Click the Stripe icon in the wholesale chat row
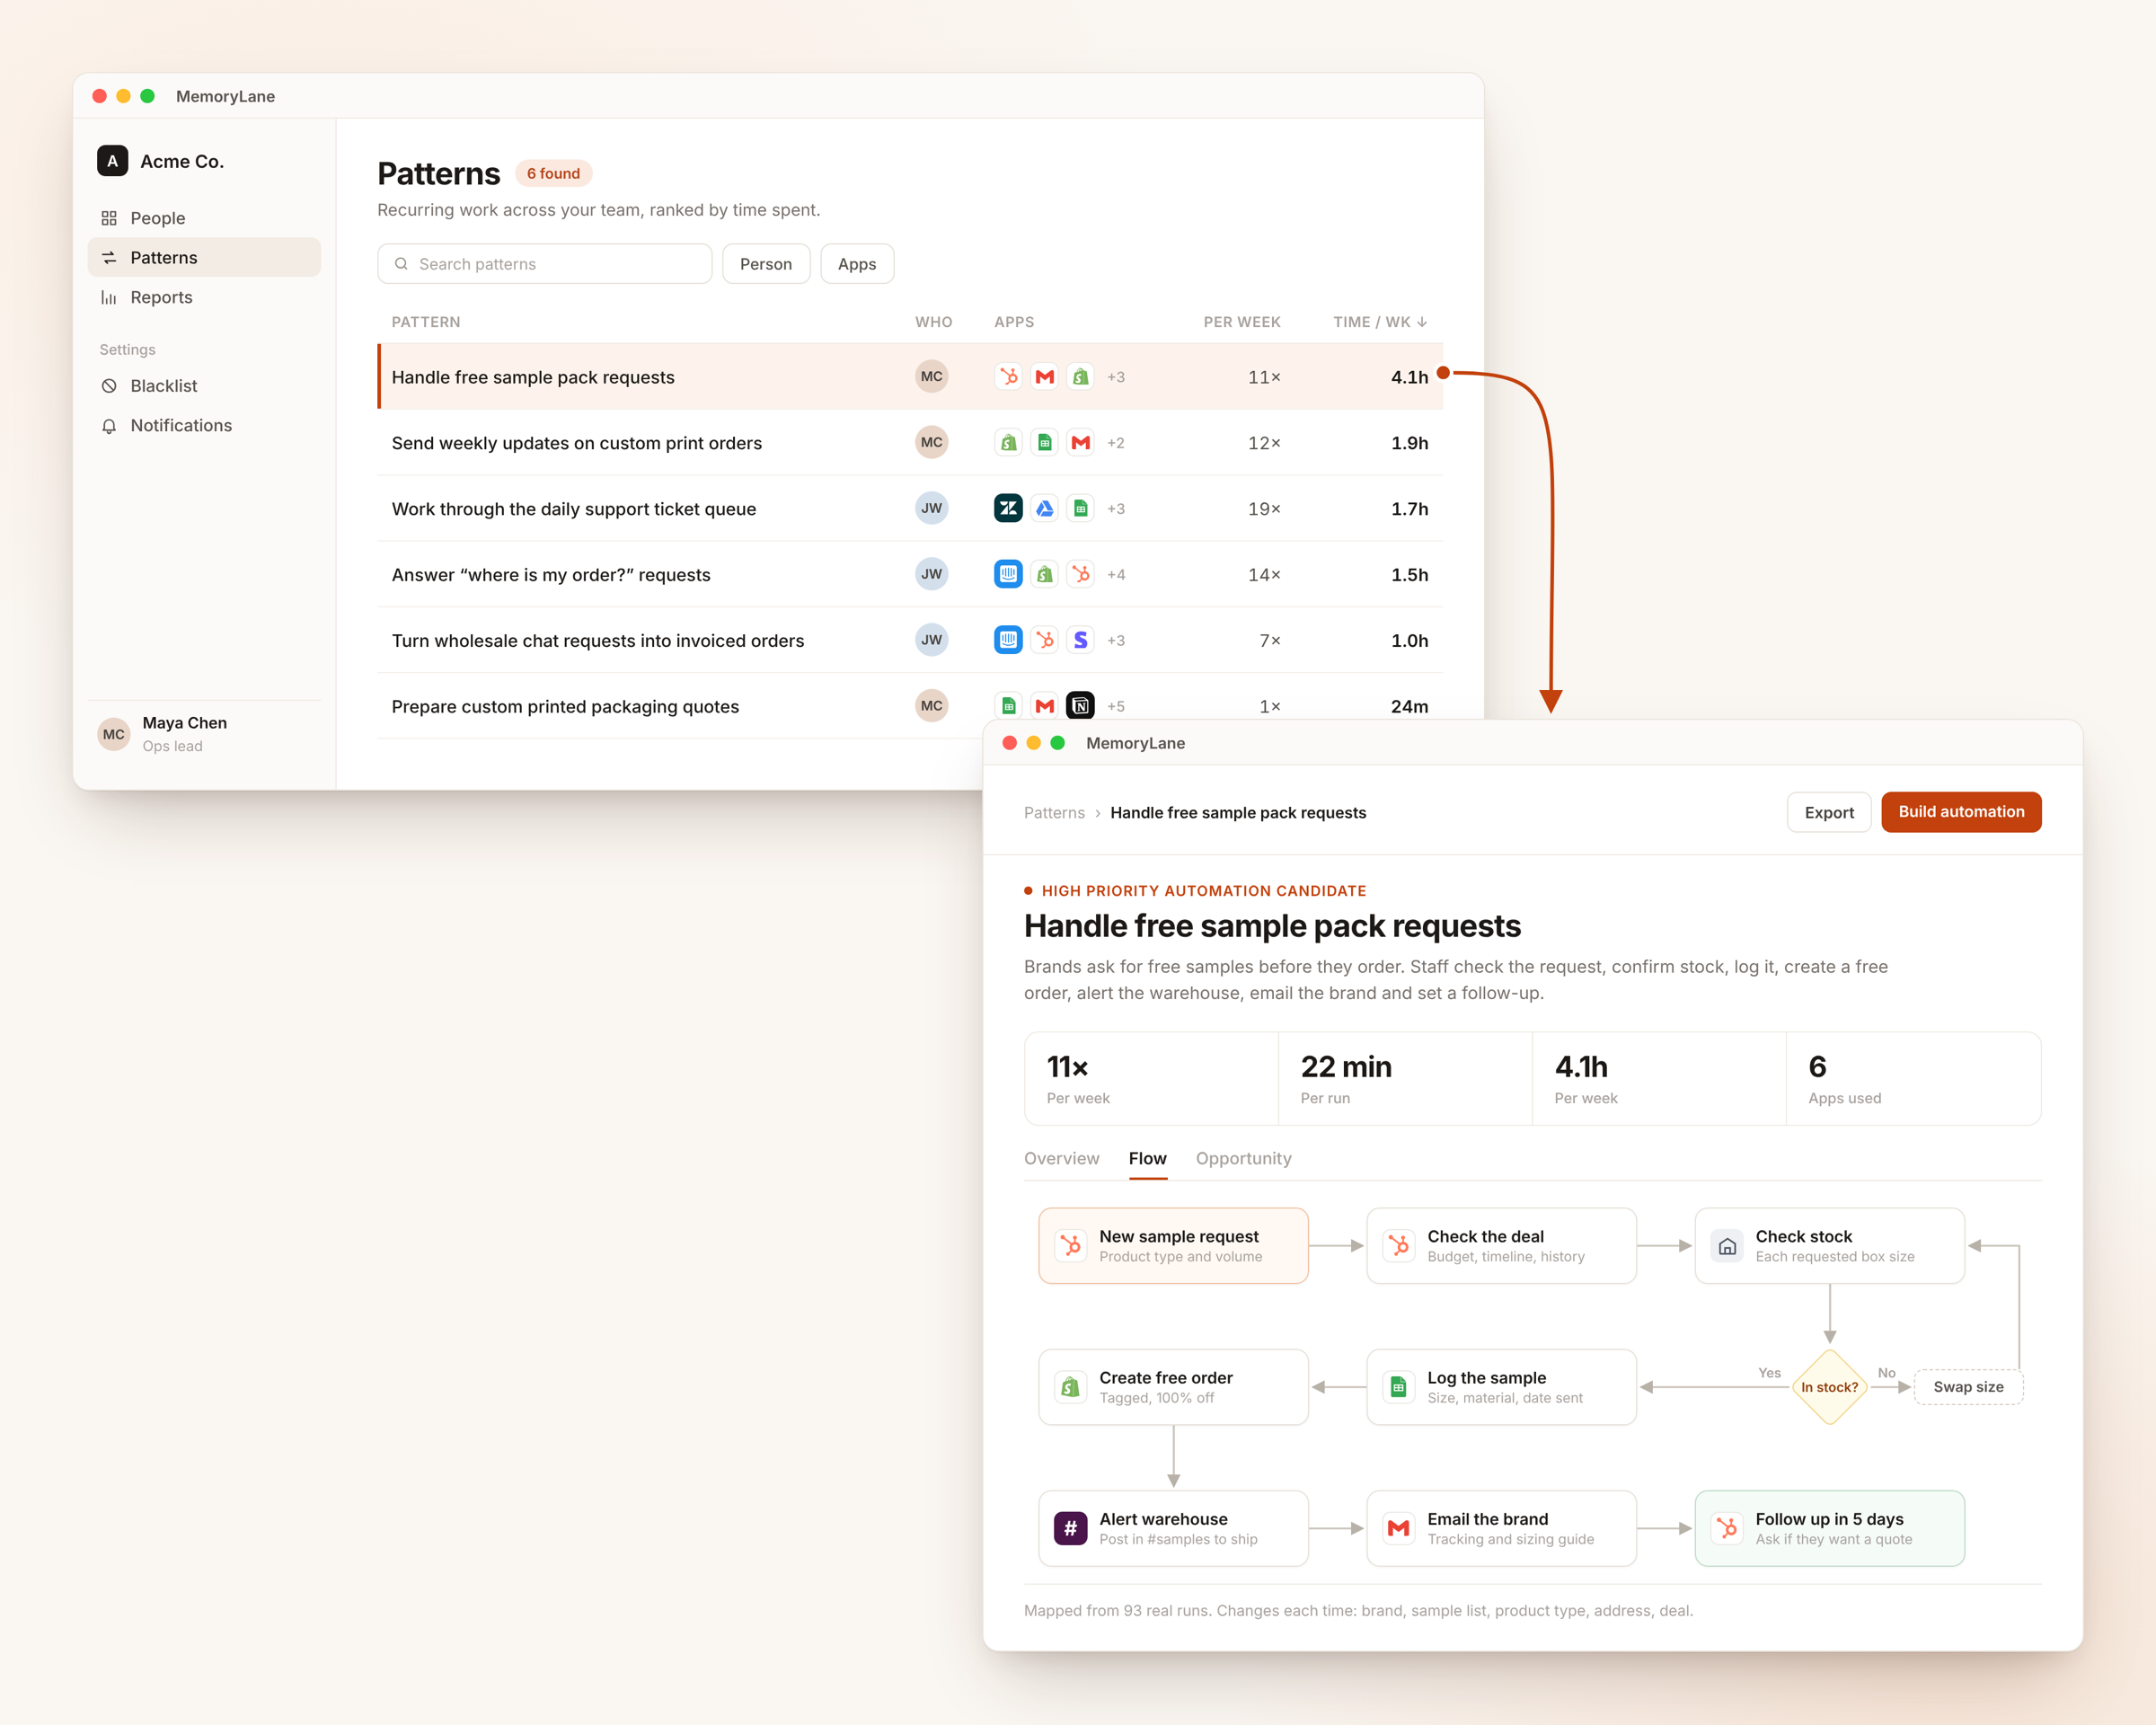 coord(1081,641)
